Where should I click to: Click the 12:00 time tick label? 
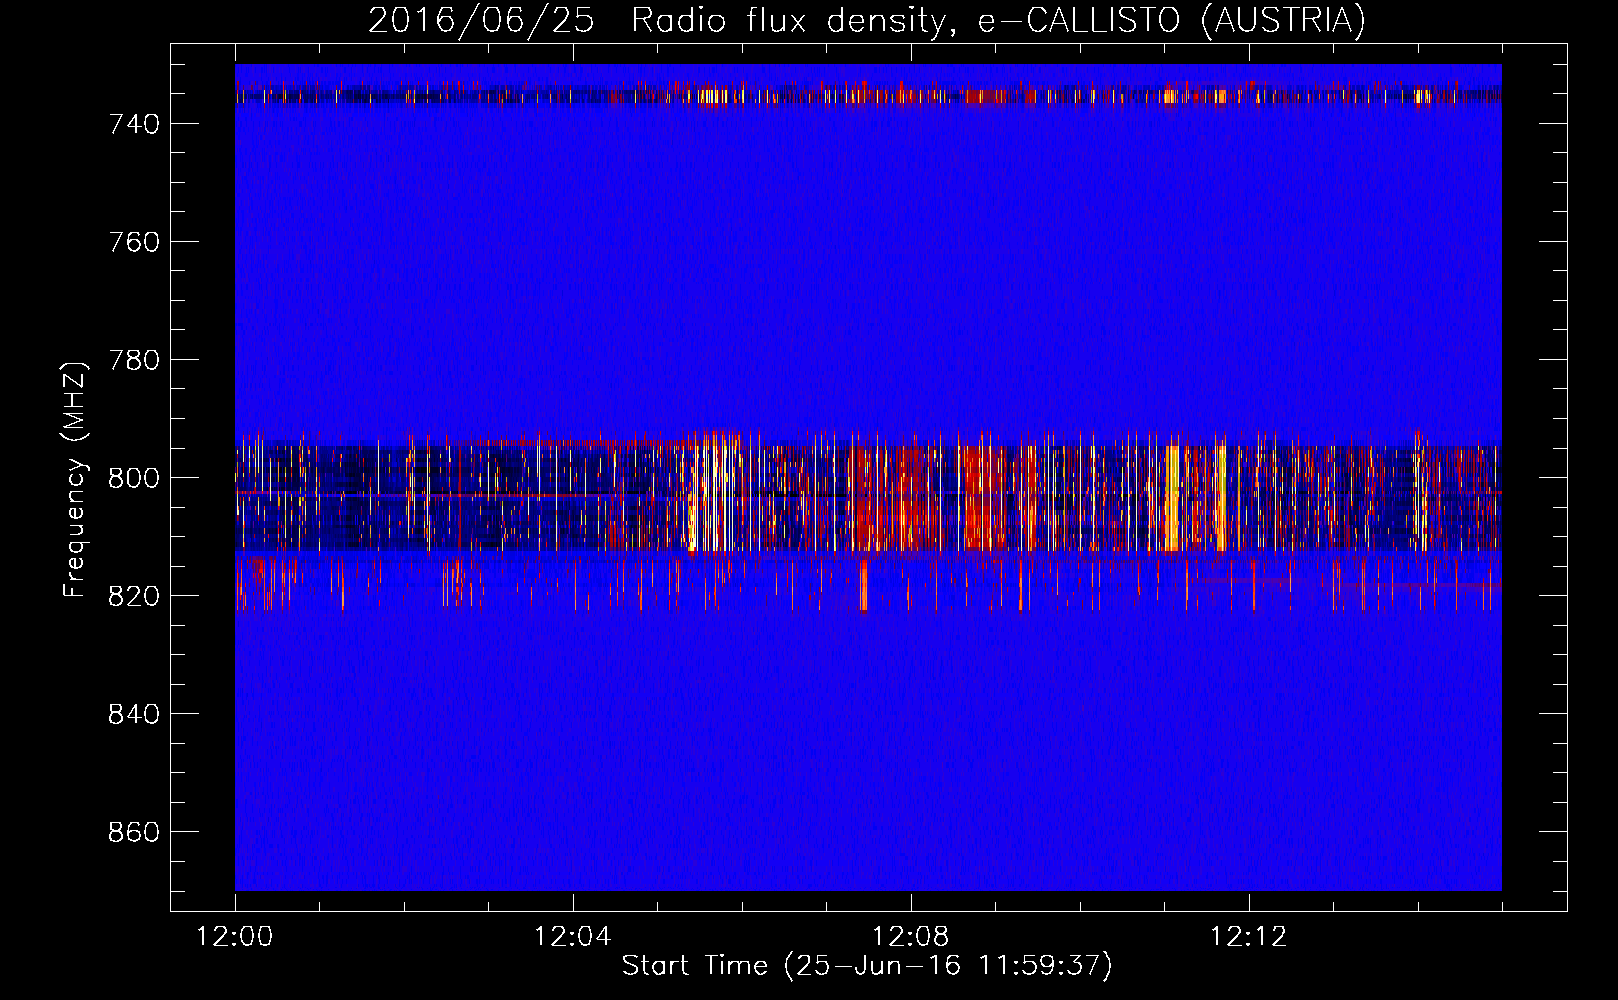(x=235, y=937)
